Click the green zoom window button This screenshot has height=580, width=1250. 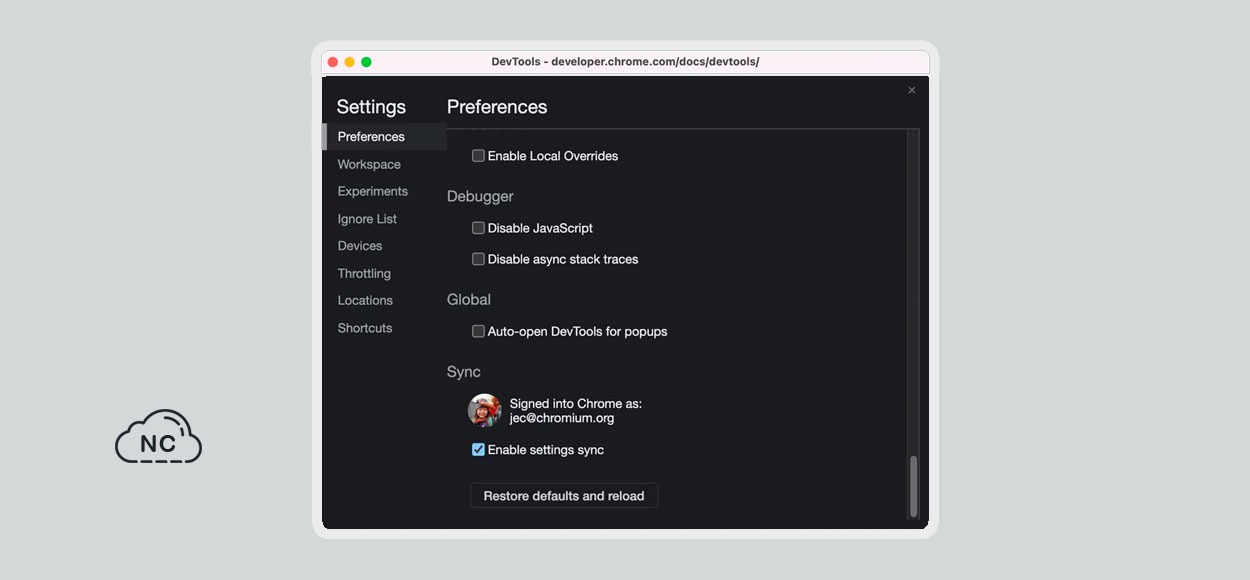pos(366,62)
